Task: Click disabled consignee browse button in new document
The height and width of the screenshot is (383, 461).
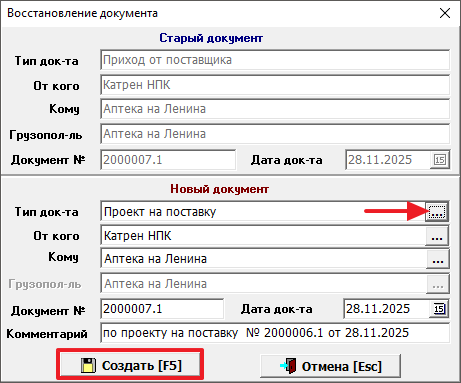Action: click(438, 284)
